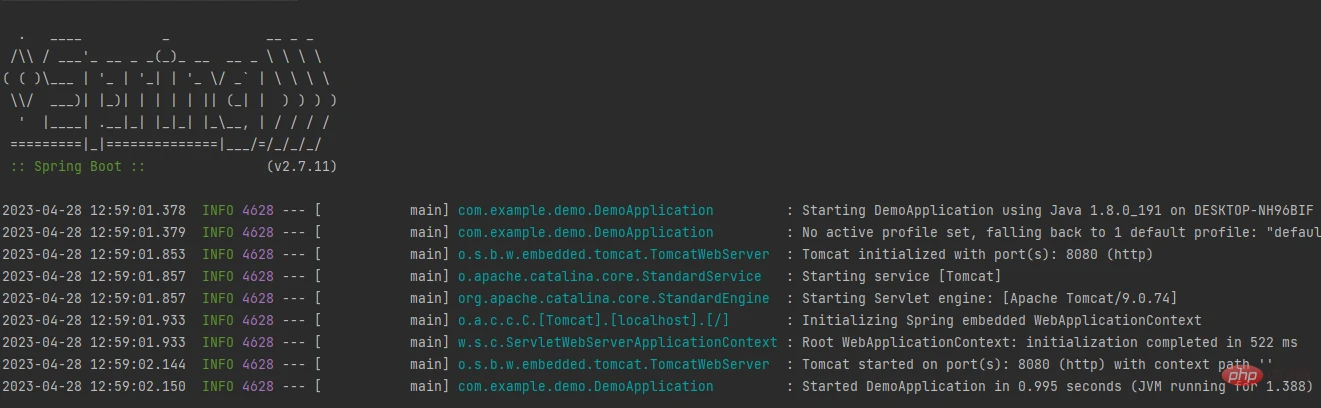Open the w.s.c.ServletWebServerApplicationContext logger
1321x408 pixels.
pyautogui.click(x=617, y=342)
